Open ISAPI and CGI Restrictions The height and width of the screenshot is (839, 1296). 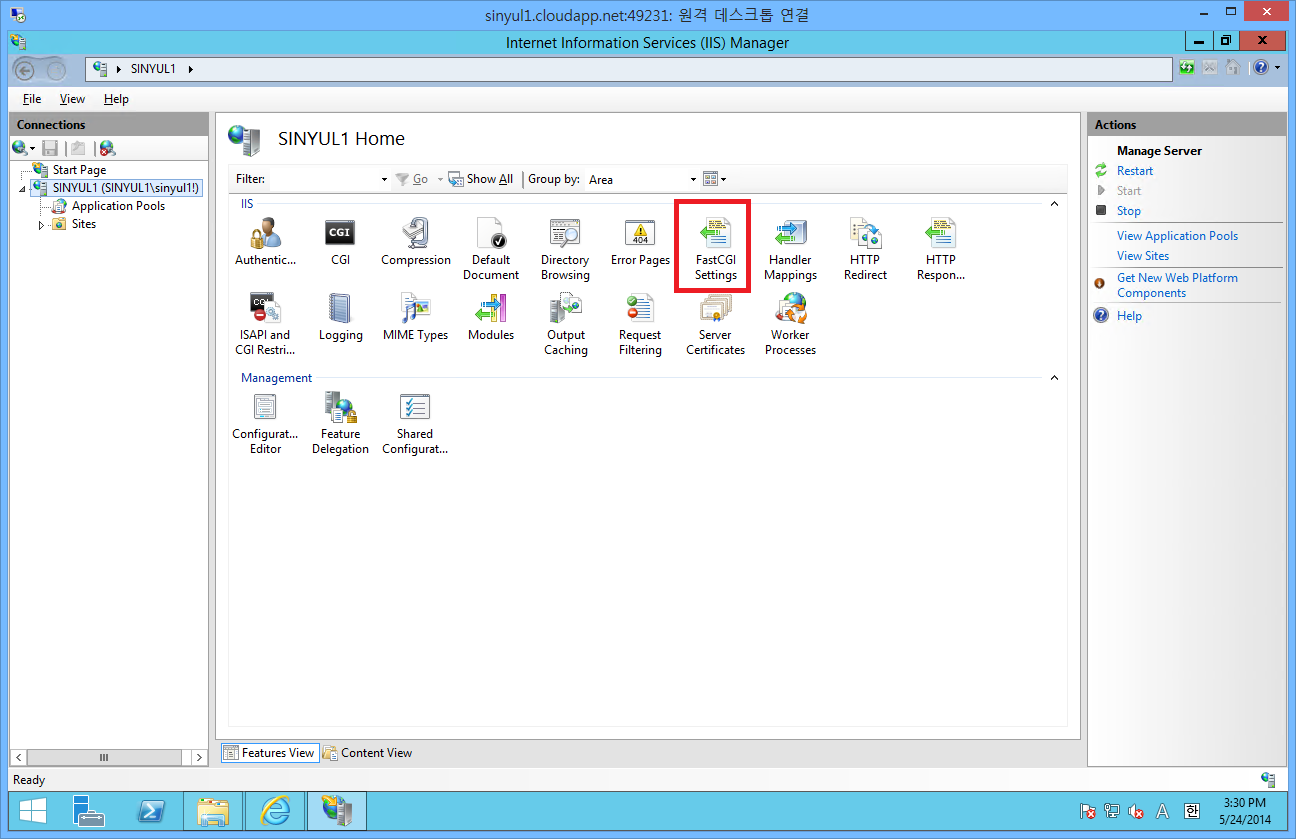coord(265,325)
